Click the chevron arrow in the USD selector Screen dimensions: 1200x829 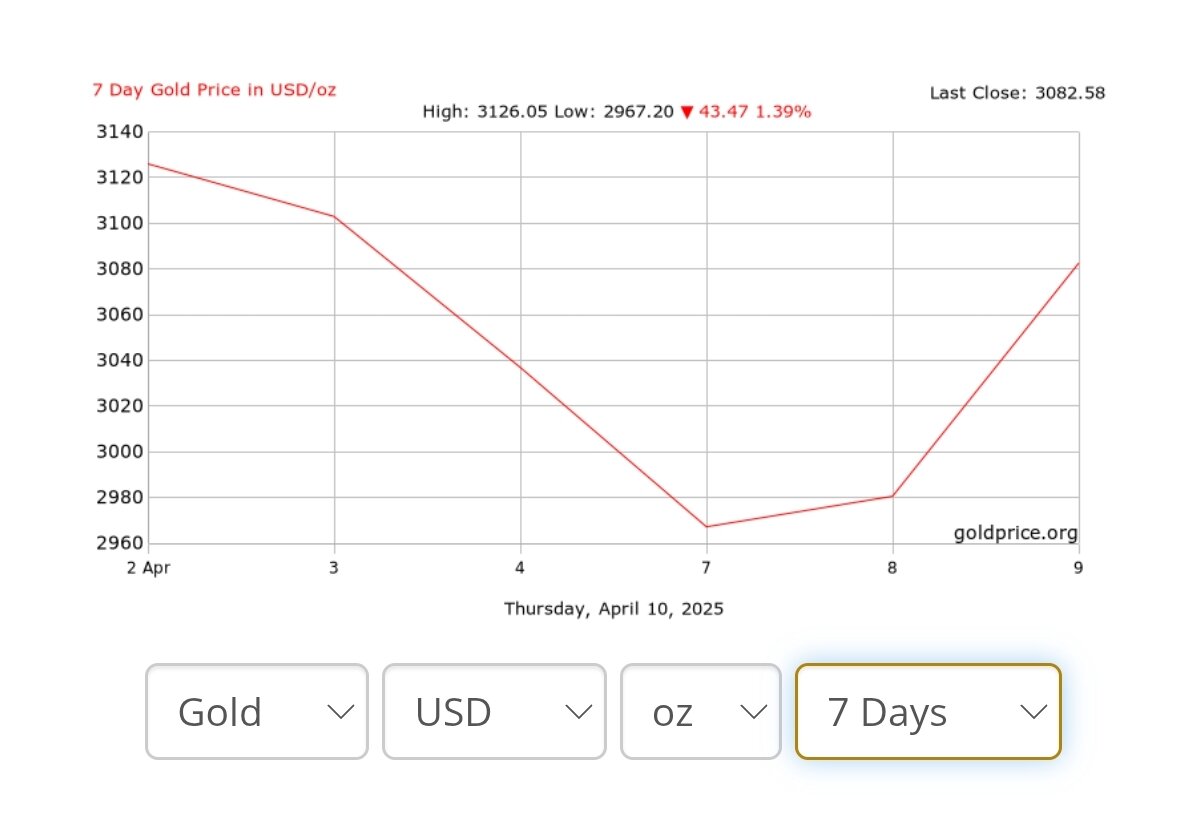[579, 712]
